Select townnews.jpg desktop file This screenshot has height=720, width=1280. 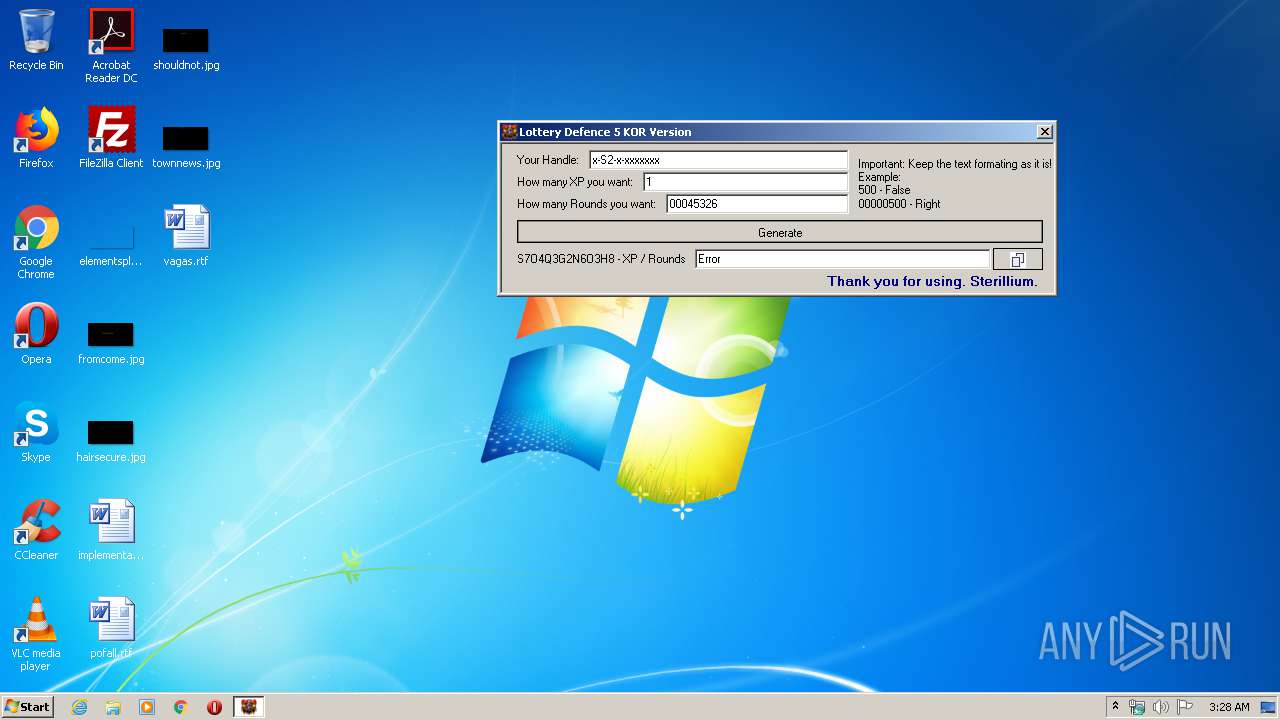[186, 145]
